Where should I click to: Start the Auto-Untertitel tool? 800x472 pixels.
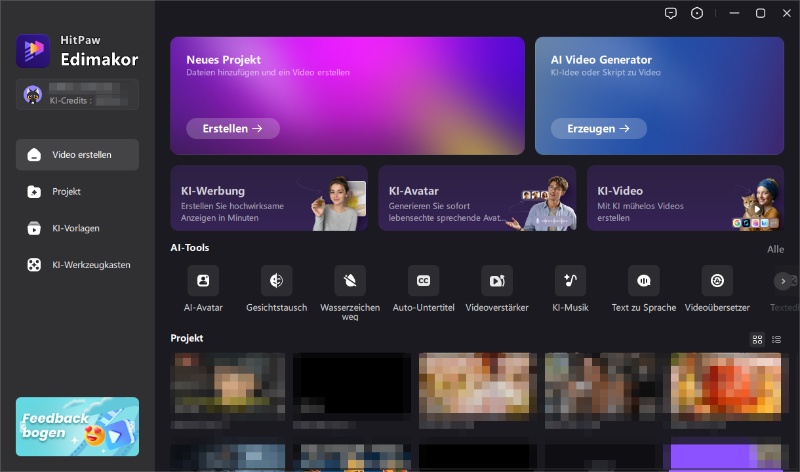click(x=423, y=281)
